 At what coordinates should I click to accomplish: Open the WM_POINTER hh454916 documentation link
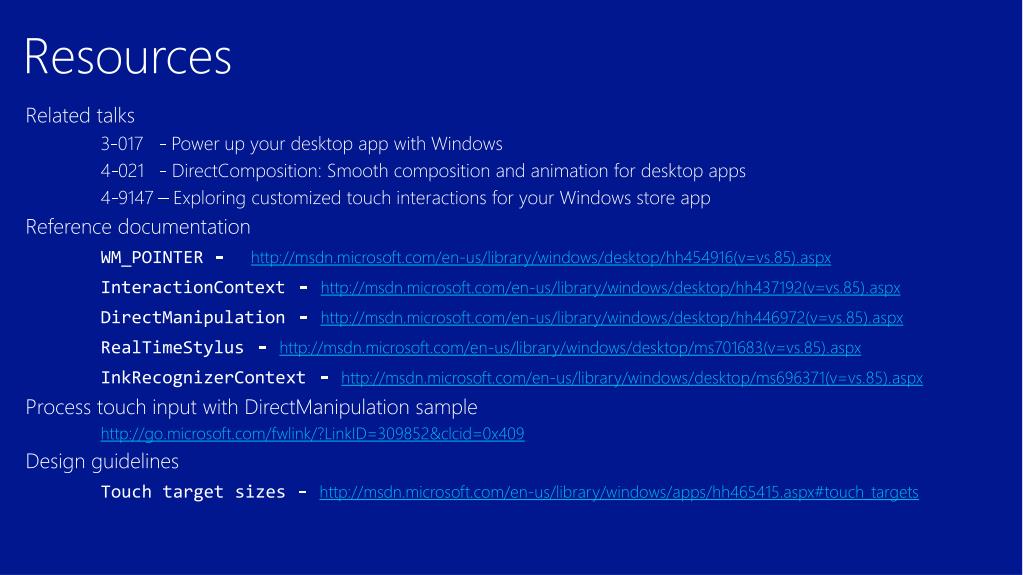click(541, 258)
